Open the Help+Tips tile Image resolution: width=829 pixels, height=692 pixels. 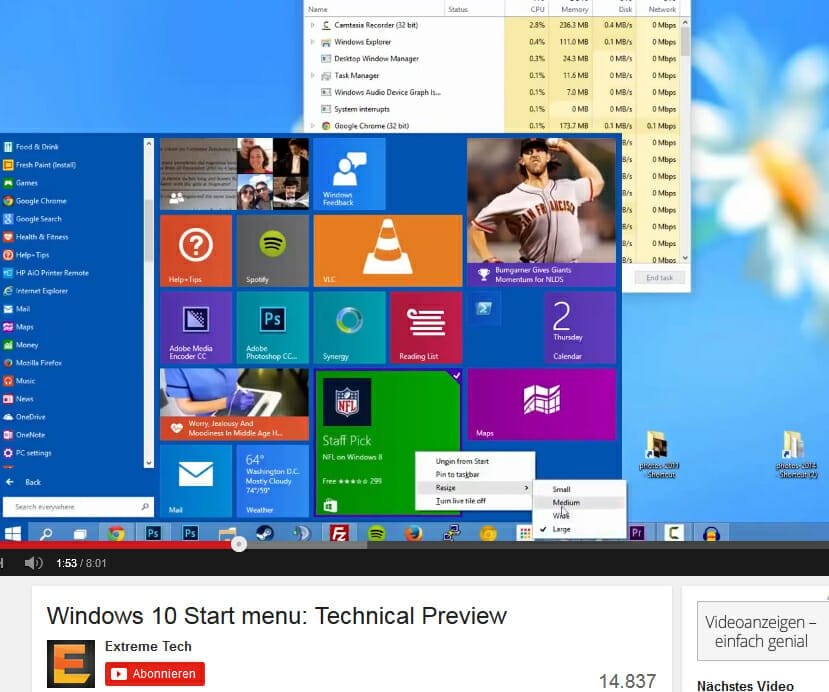(195, 250)
